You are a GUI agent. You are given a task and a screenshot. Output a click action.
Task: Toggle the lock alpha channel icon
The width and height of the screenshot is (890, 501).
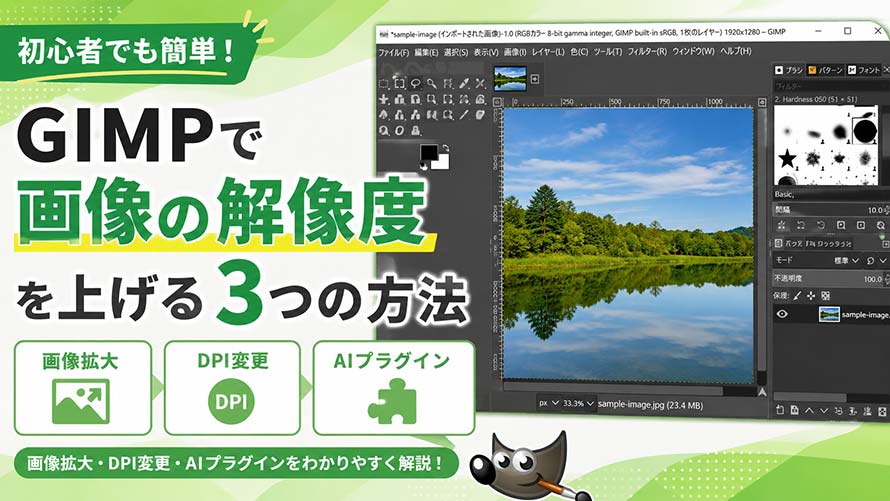click(825, 296)
